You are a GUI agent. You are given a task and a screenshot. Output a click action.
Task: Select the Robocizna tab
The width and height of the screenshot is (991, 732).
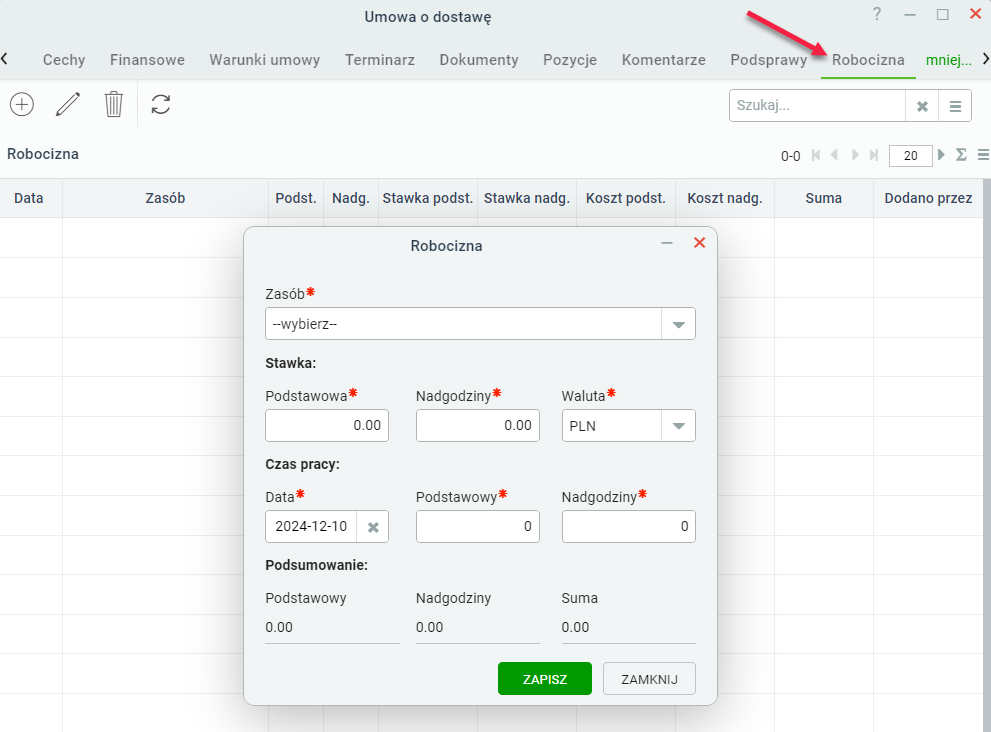tap(868, 60)
